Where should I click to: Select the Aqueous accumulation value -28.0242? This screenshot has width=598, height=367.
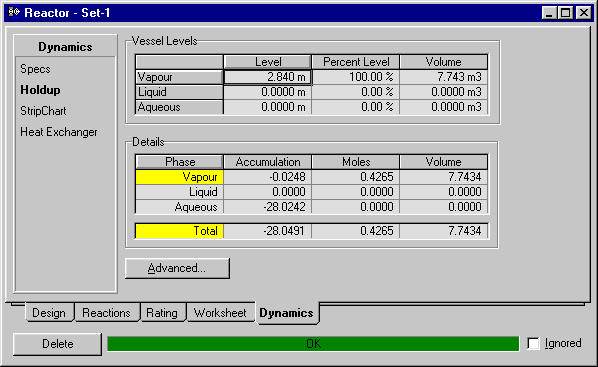coord(268,207)
